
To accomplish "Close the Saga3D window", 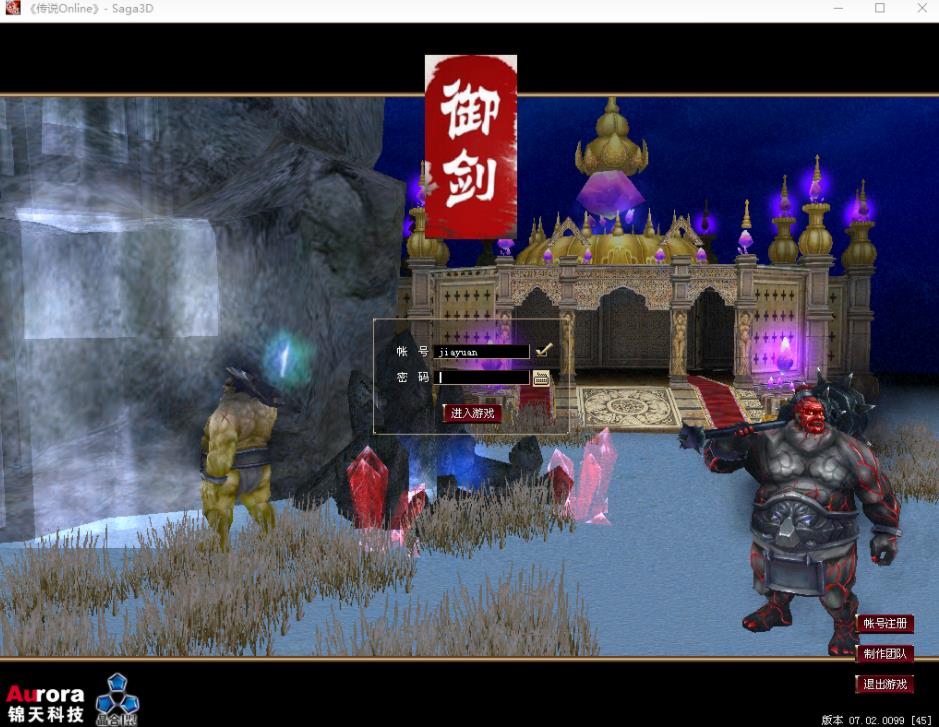I will (x=922, y=8).
